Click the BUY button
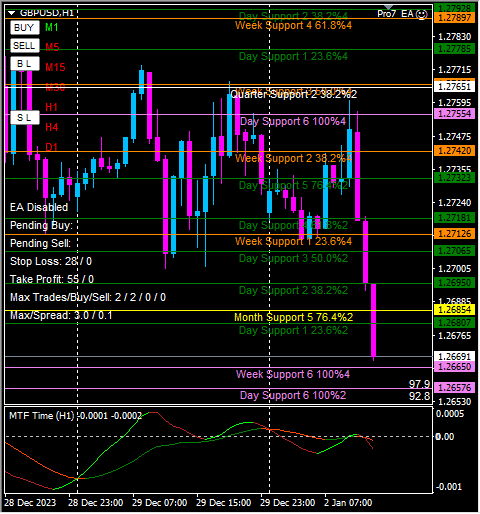Viewport: 480px width, 514px height. tap(25, 27)
